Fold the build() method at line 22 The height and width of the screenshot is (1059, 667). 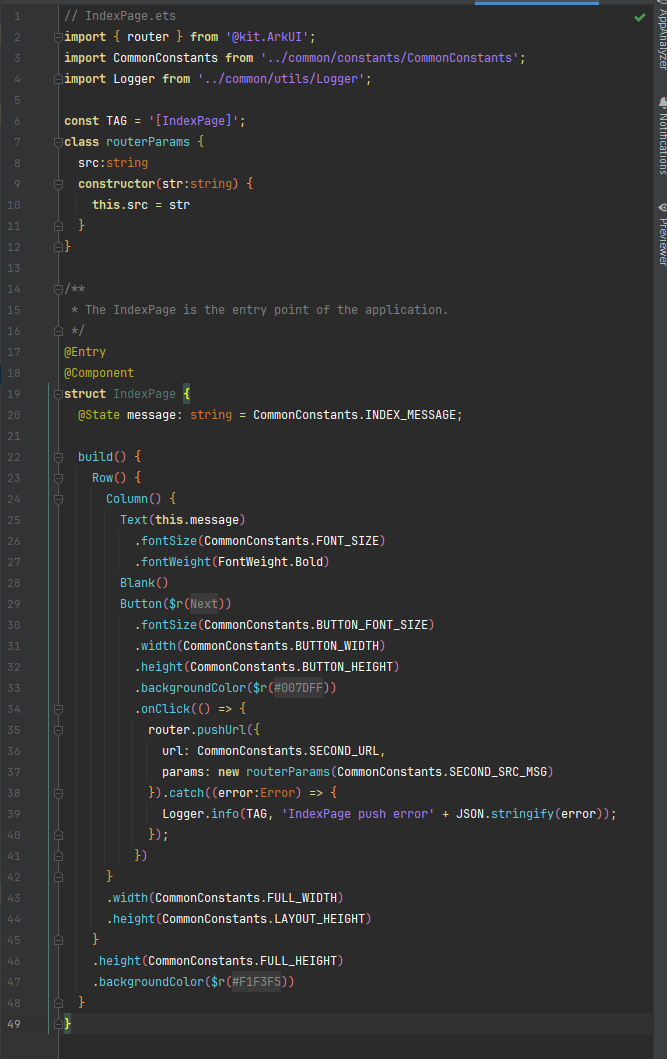(x=59, y=457)
